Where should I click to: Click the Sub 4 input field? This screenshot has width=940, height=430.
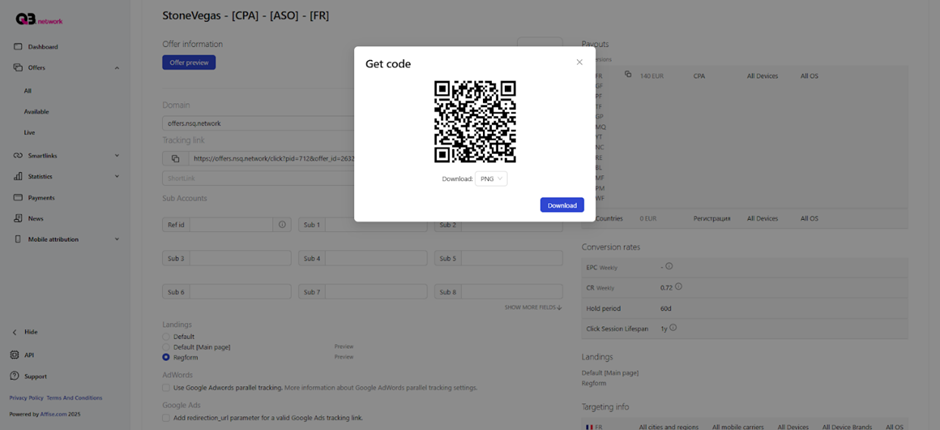tap(376, 258)
